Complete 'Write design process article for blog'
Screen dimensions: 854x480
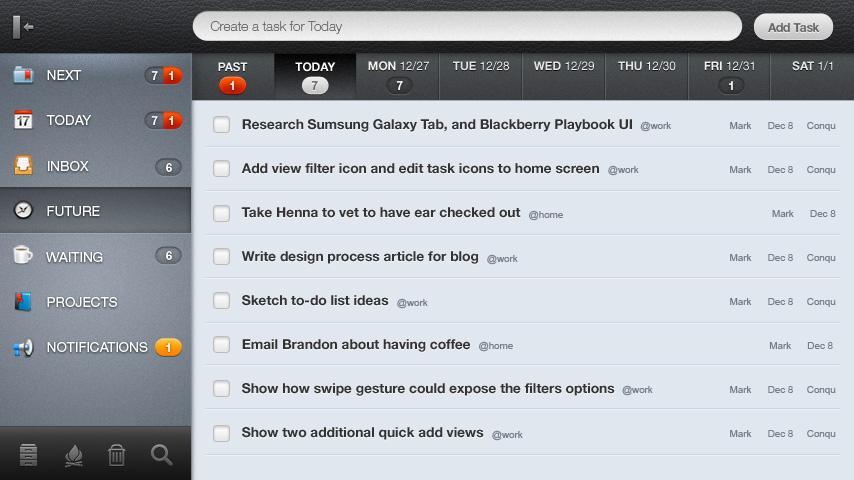(222, 257)
